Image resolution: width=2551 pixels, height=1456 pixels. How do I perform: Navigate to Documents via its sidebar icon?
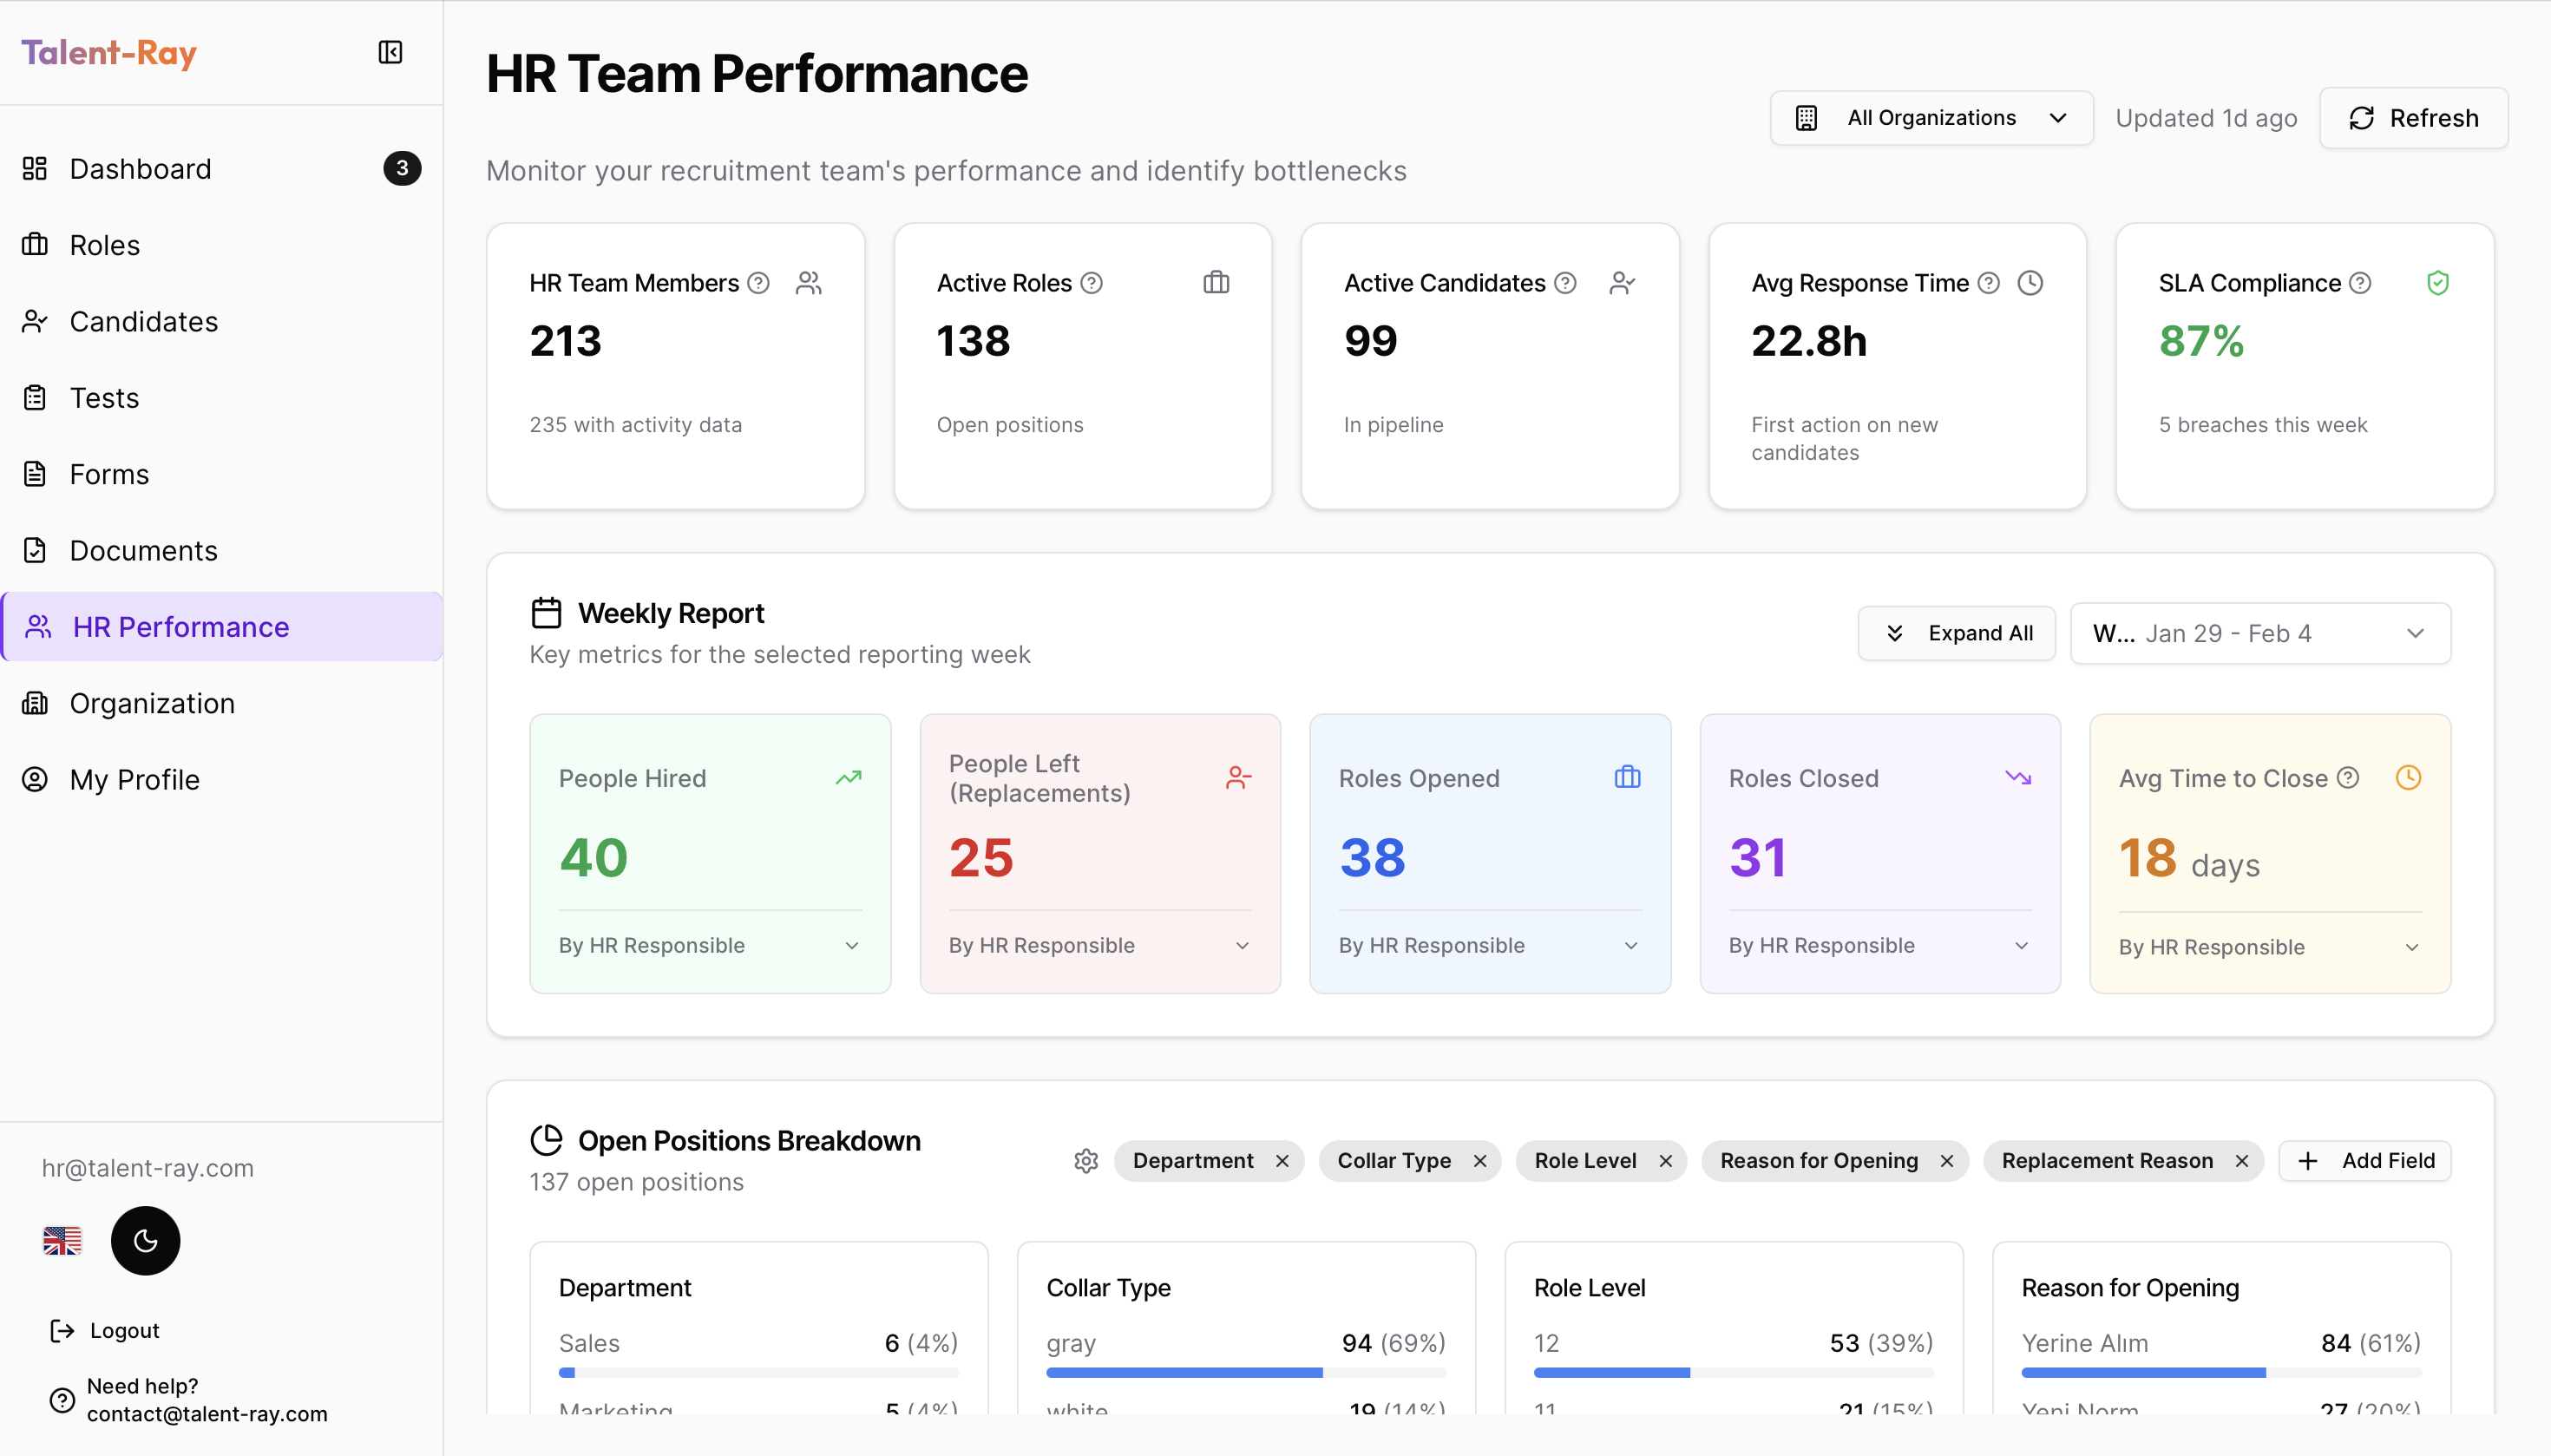(x=143, y=550)
